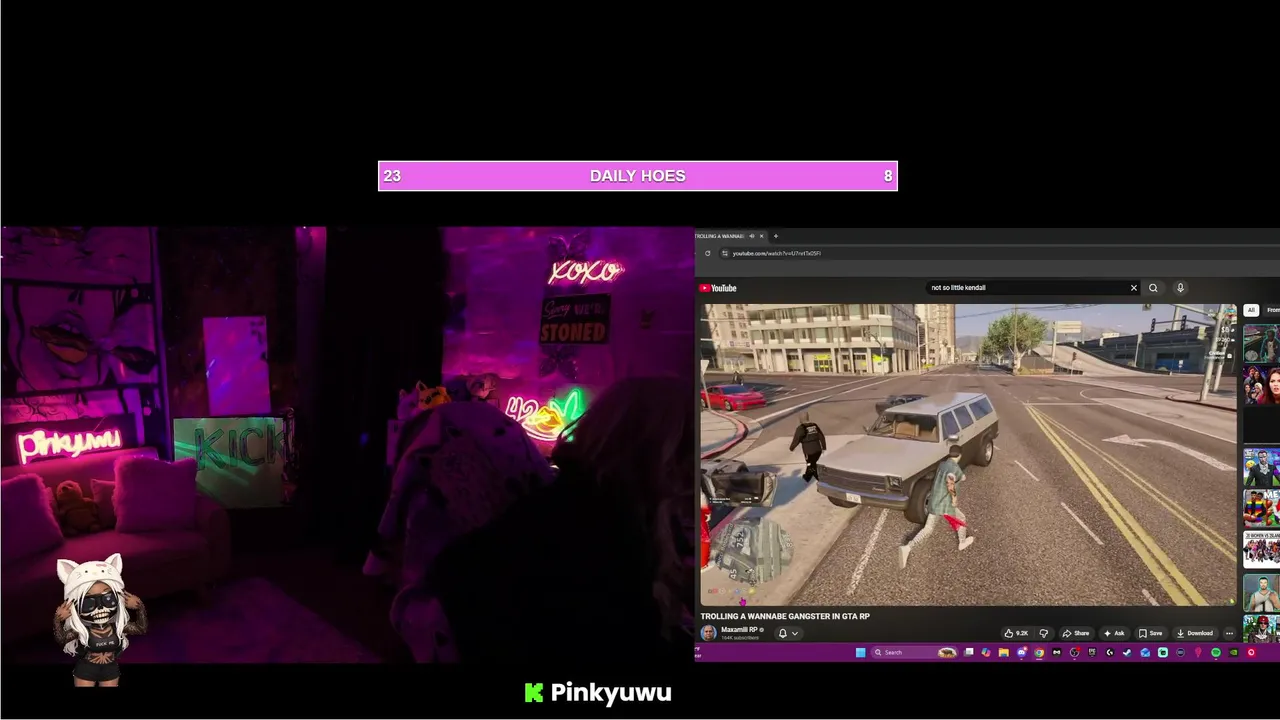1280x720 pixels.
Task: Open the Mail app on the taskbar
Action: pyautogui.click(x=1145, y=652)
